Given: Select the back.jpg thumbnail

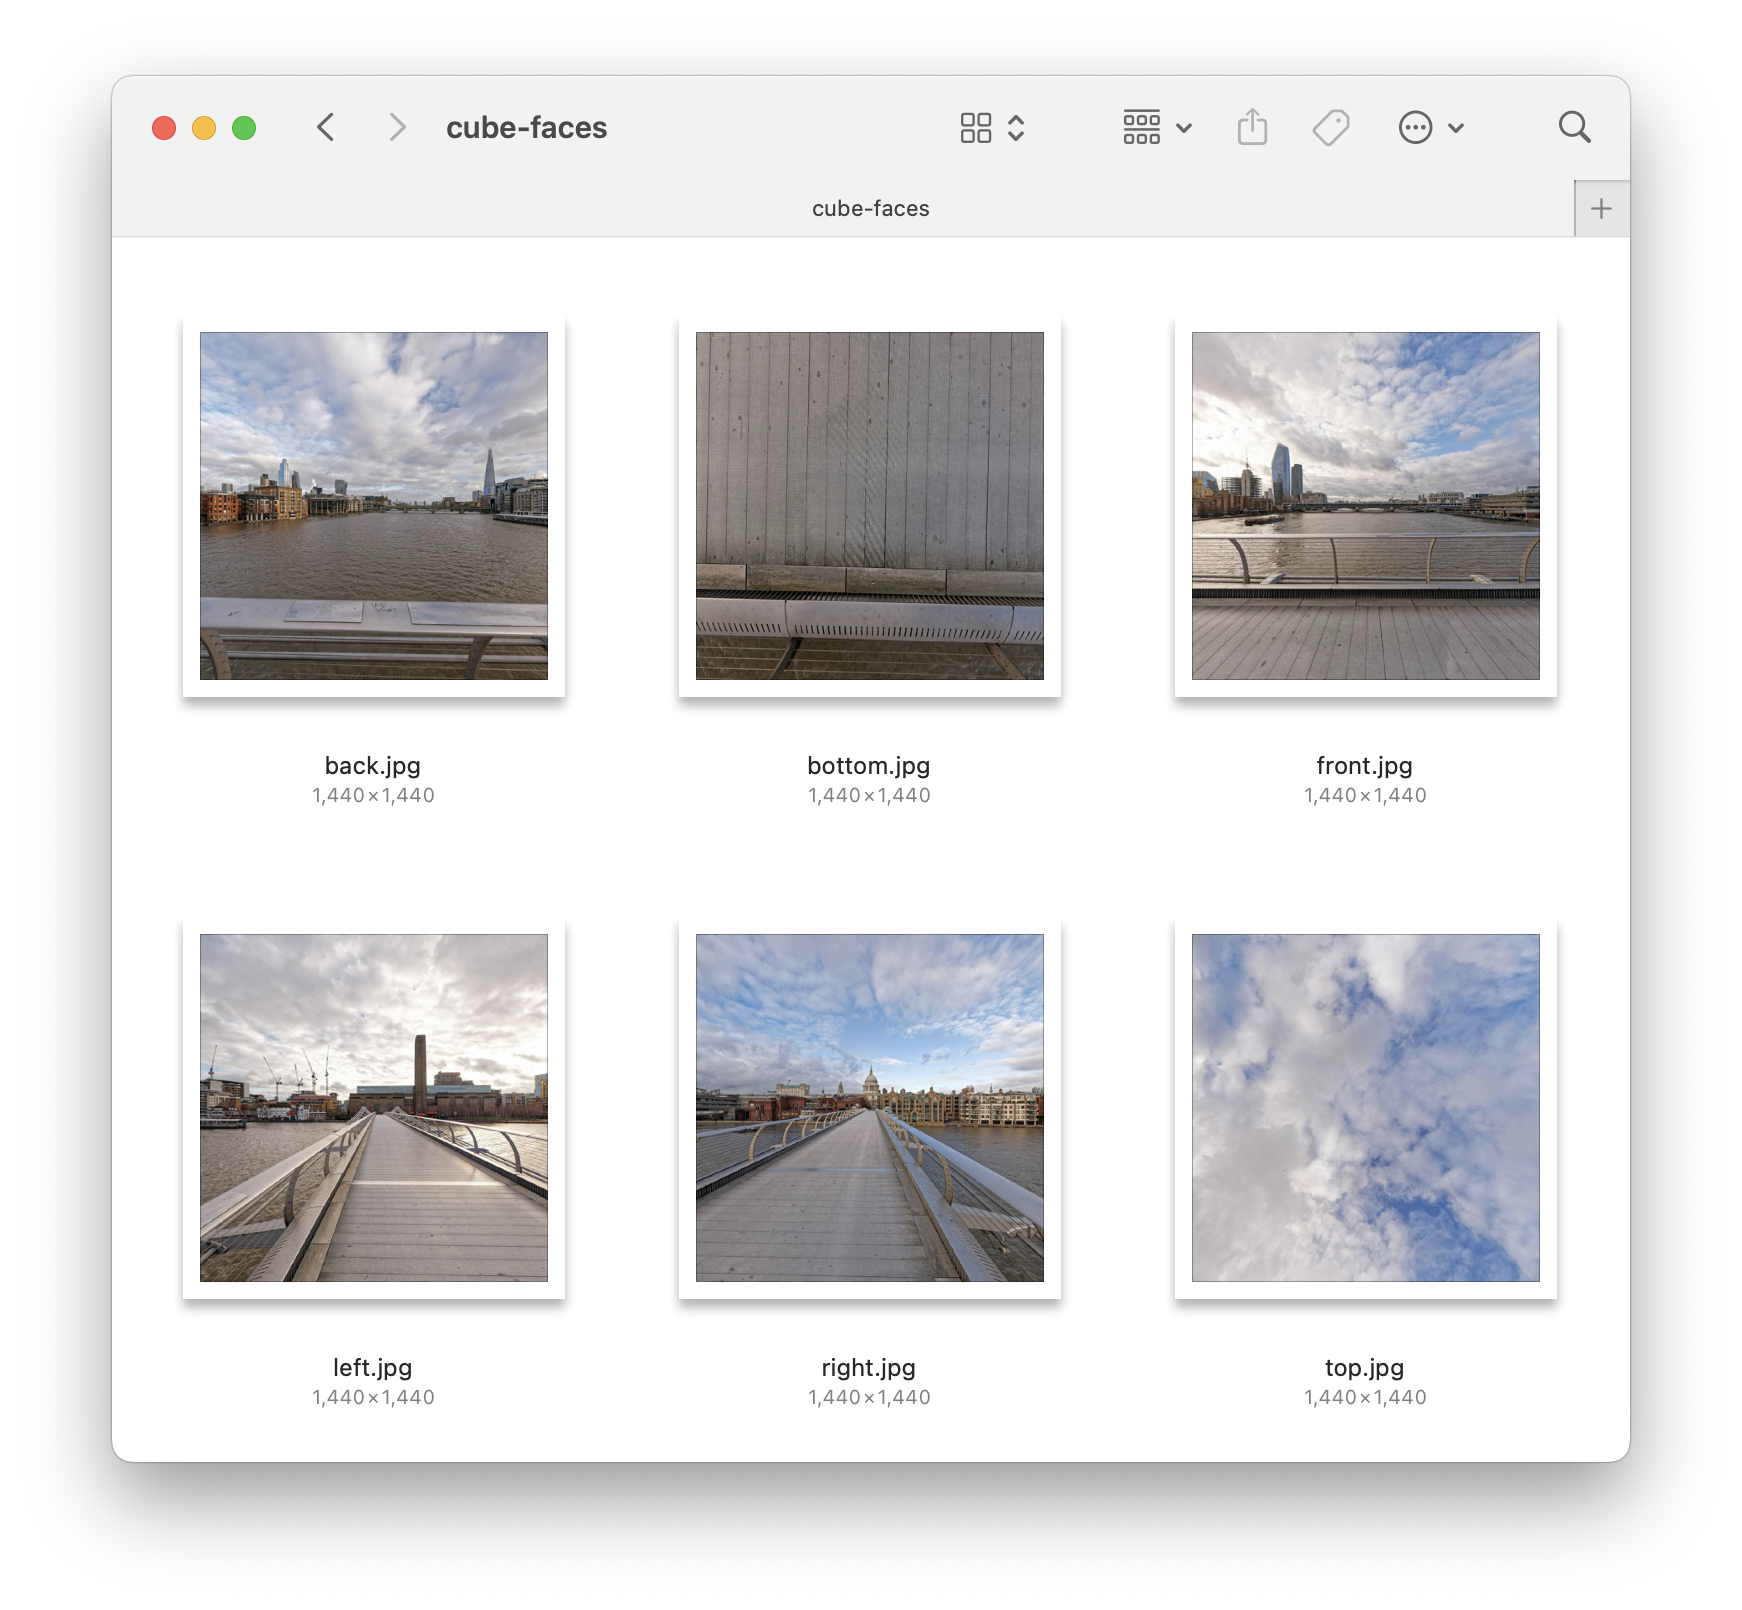Looking at the screenshot, I should click(x=374, y=506).
